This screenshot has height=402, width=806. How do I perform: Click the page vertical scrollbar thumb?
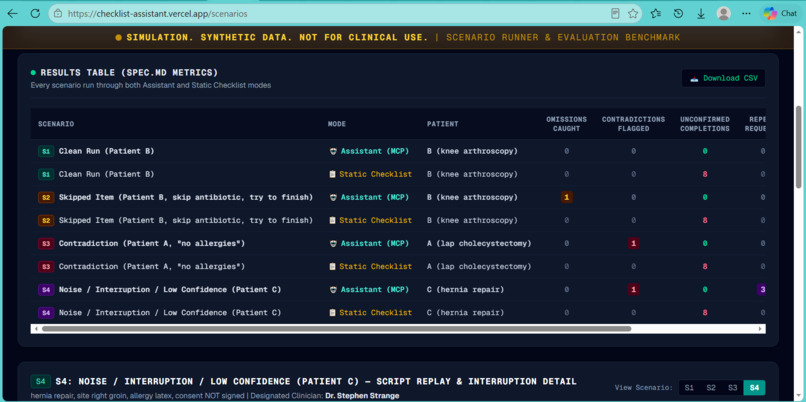(x=798, y=147)
